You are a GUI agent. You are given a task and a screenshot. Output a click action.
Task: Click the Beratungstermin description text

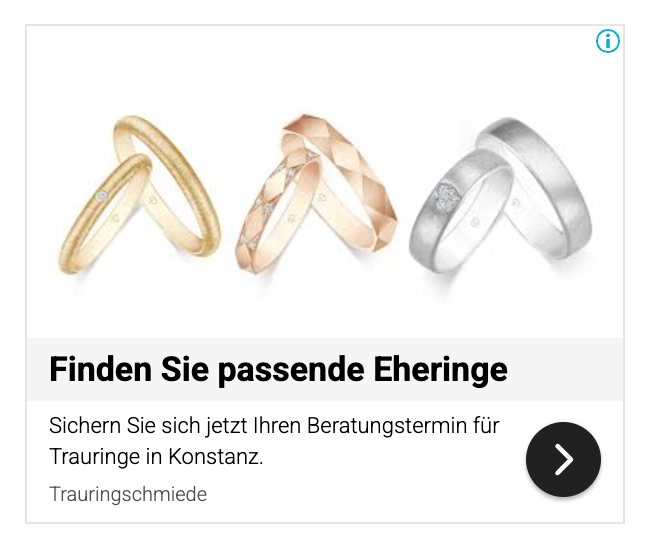click(x=274, y=441)
